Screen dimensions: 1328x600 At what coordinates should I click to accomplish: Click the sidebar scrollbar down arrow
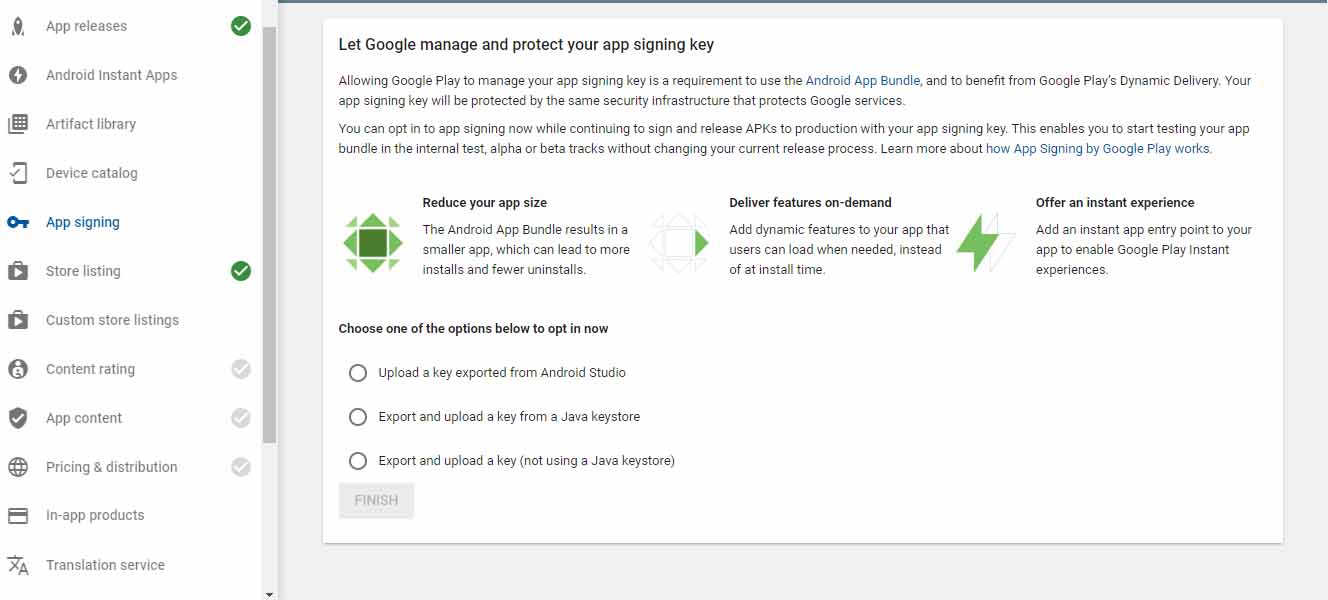click(269, 593)
